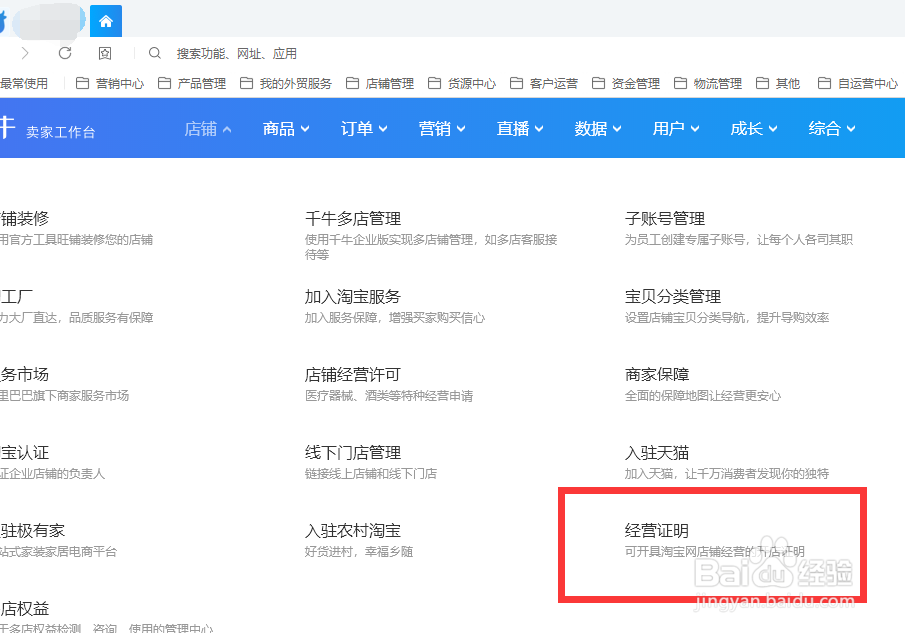Open 入驻农村淘宝 link
905x633 pixels.
(x=353, y=530)
